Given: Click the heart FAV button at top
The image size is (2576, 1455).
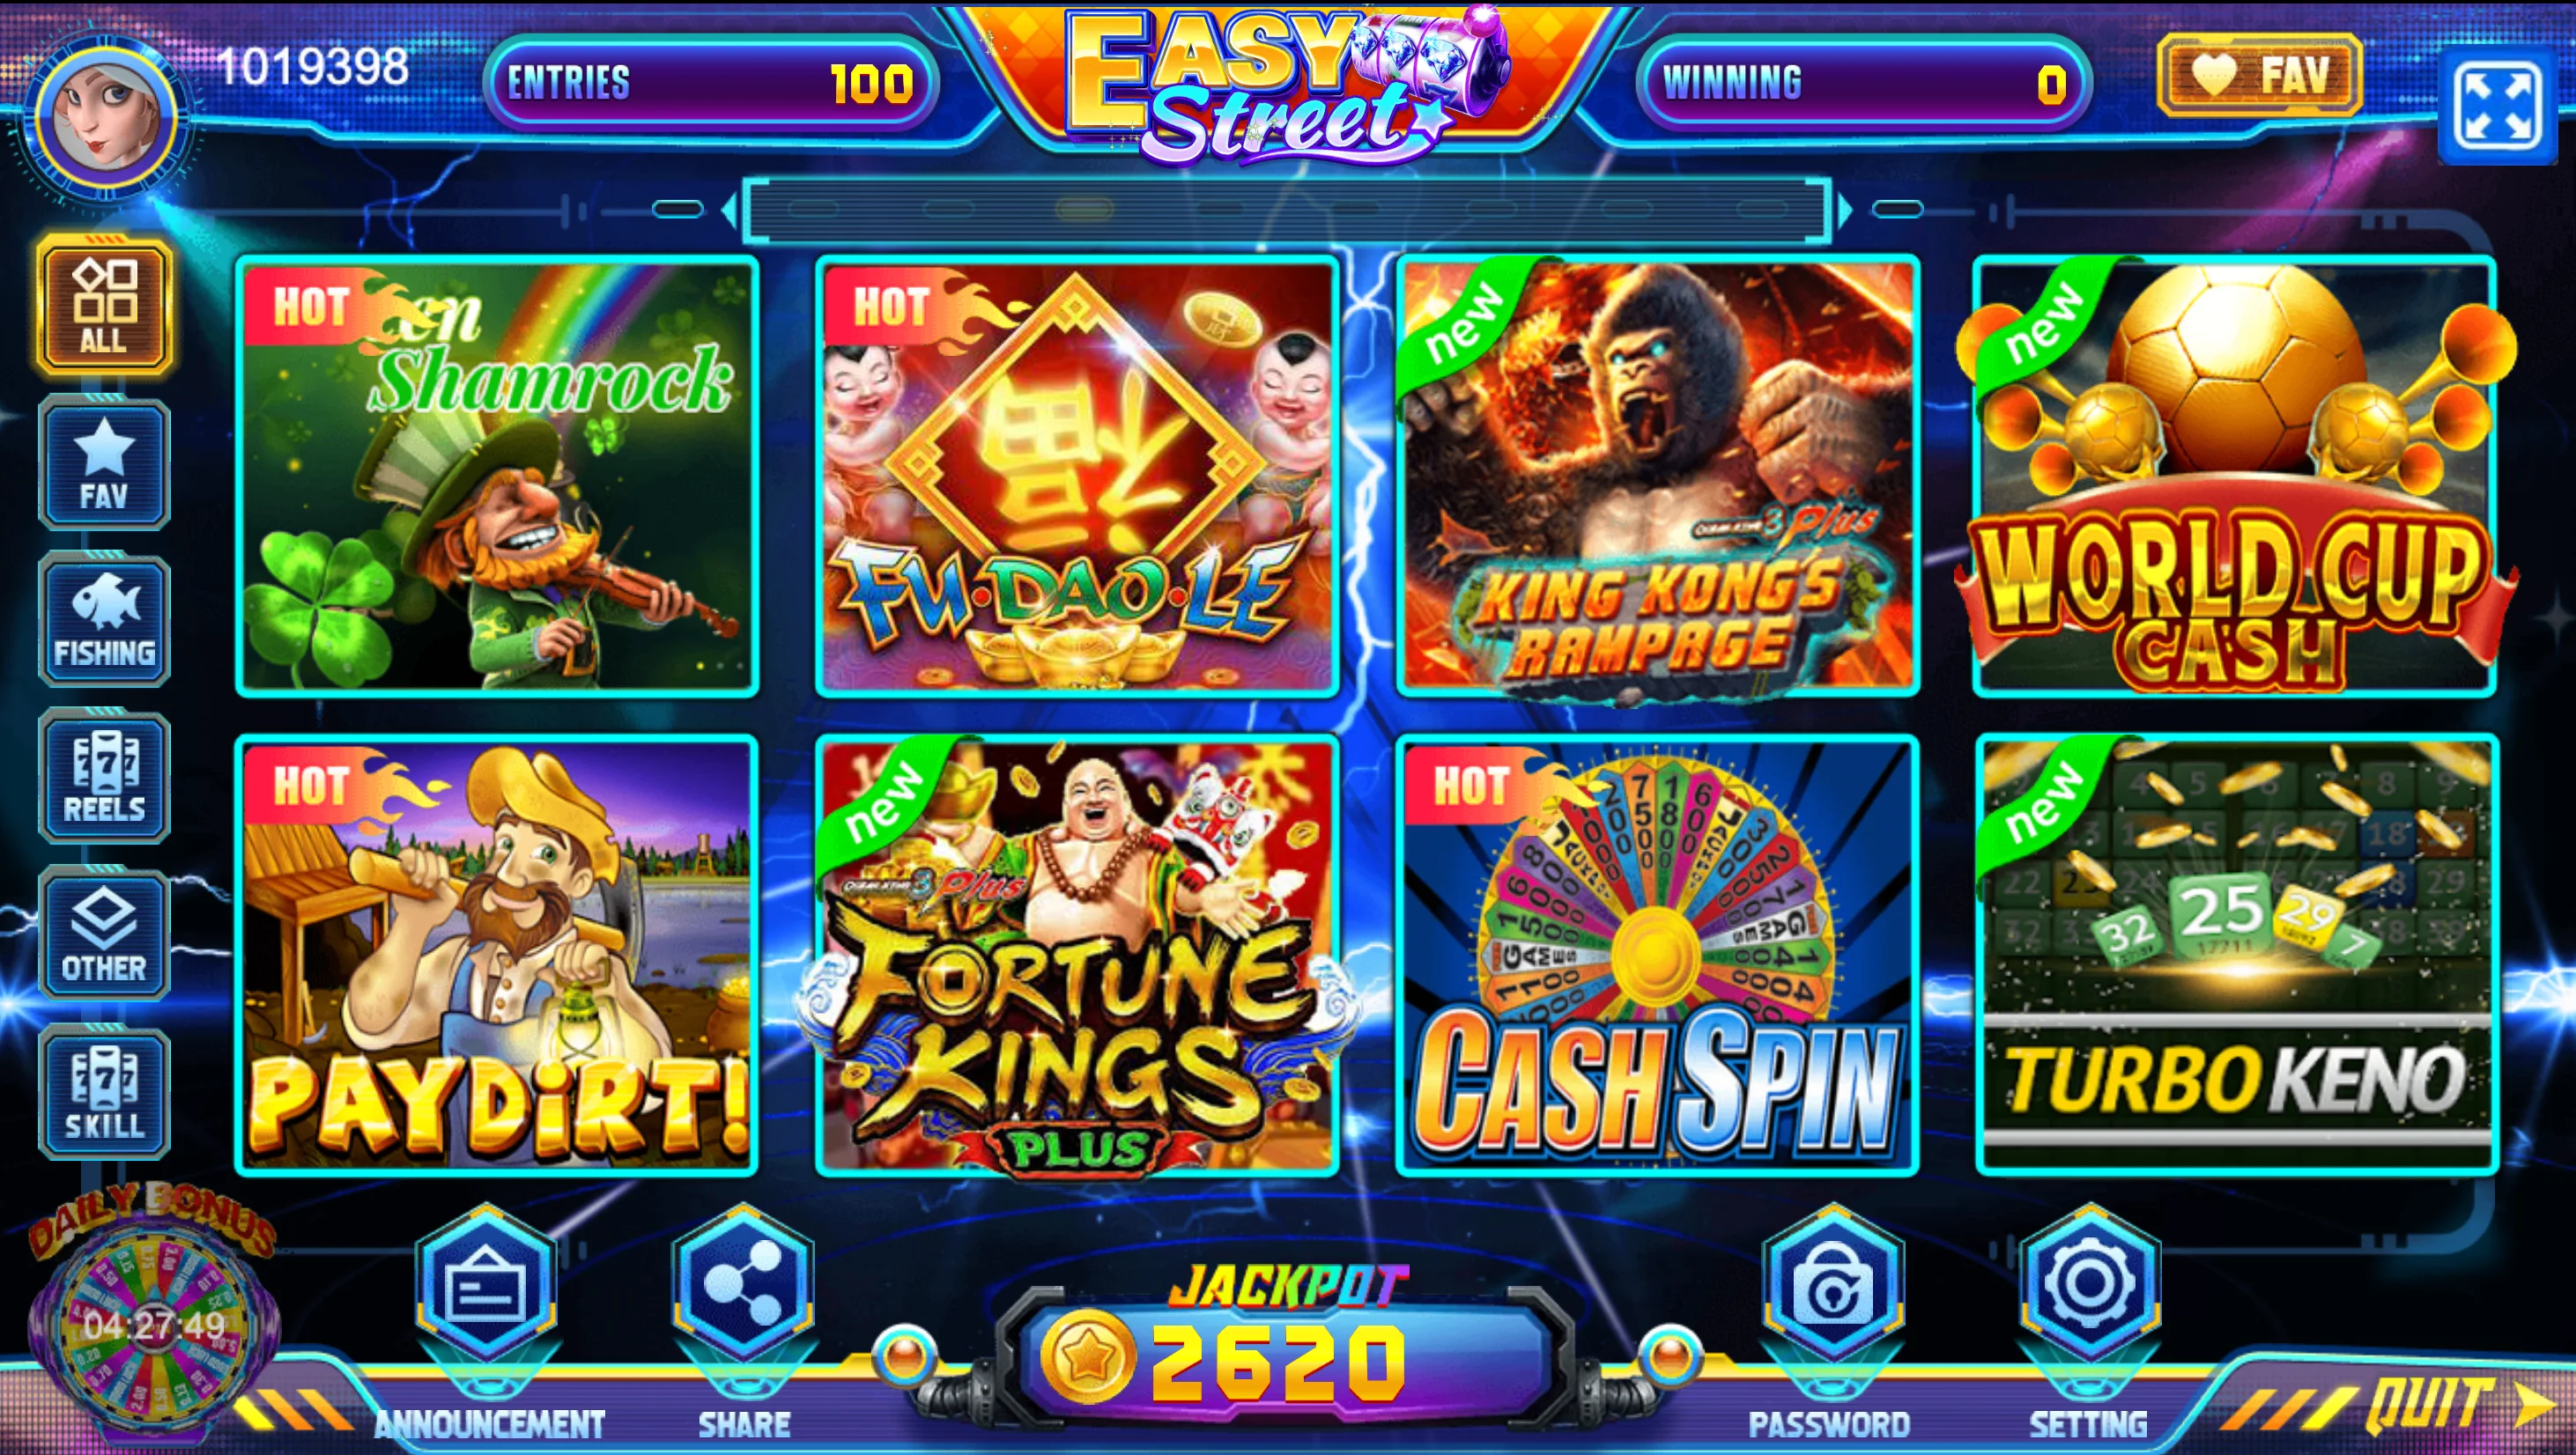Looking at the screenshot, I should click(x=2260, y=75).
